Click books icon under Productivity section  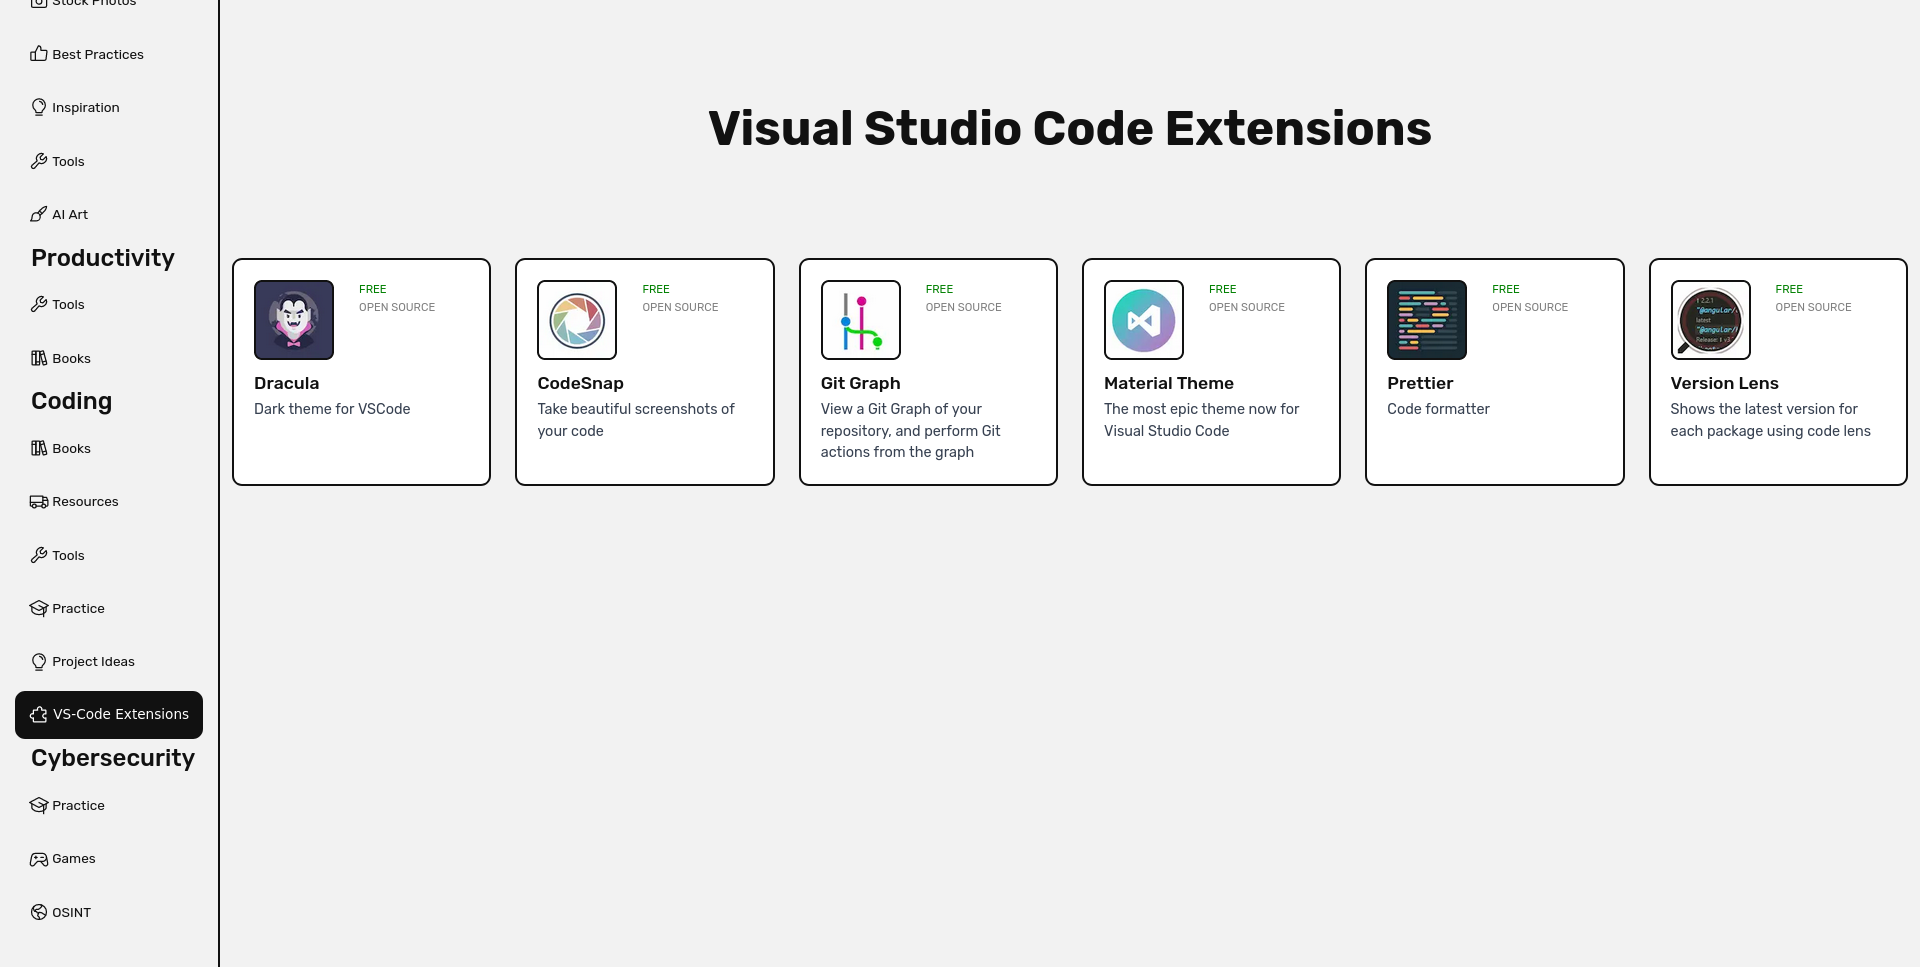point(39,358)
